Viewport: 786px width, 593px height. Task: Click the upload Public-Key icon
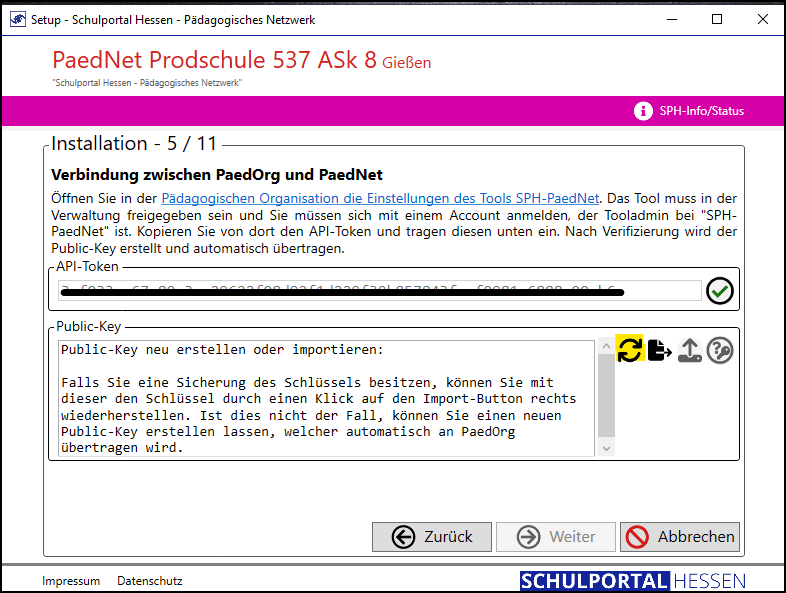690,350
